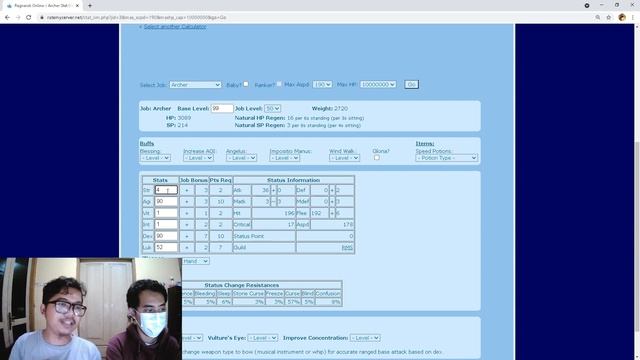
Task: Open the browser zoom magnifier icon
Action: coord(598,18)
